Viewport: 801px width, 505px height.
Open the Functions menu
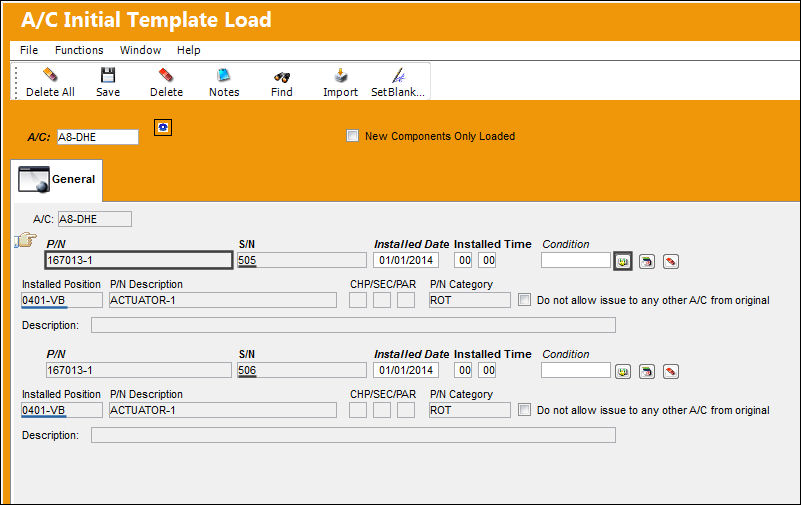79,50
